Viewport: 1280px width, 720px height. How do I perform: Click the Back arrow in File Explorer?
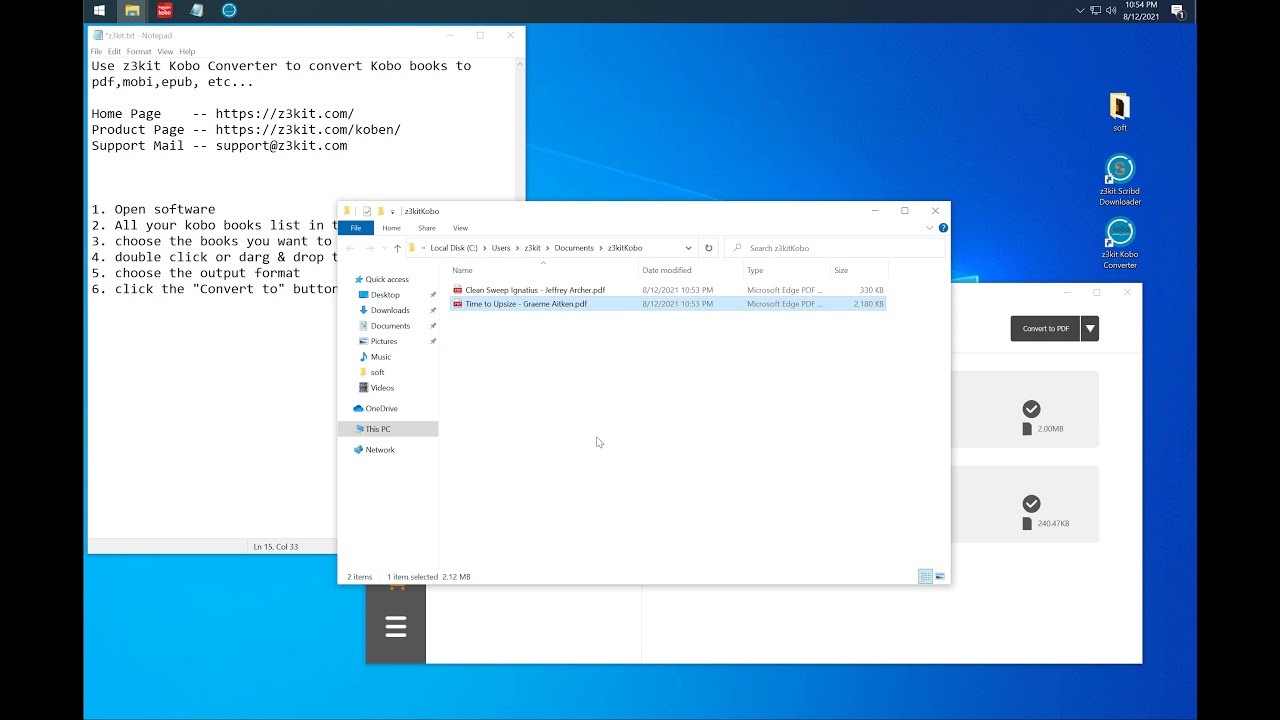point(350,248)
